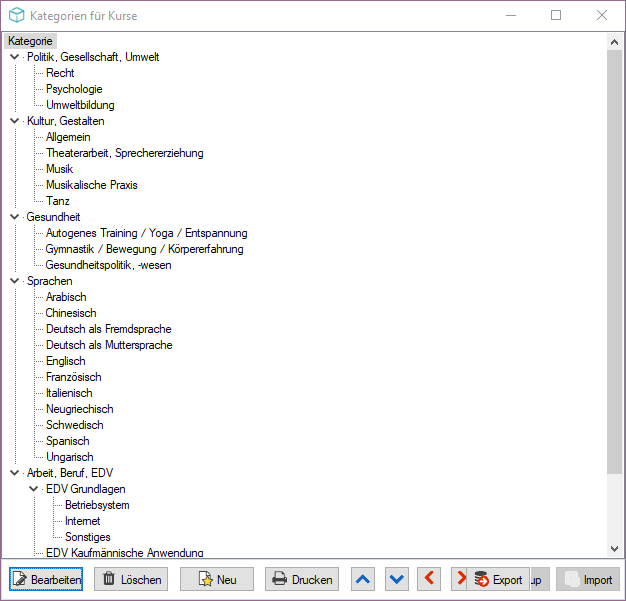The image size is (626, 601).
Task: Click the Import button
Action: point(589,579)
